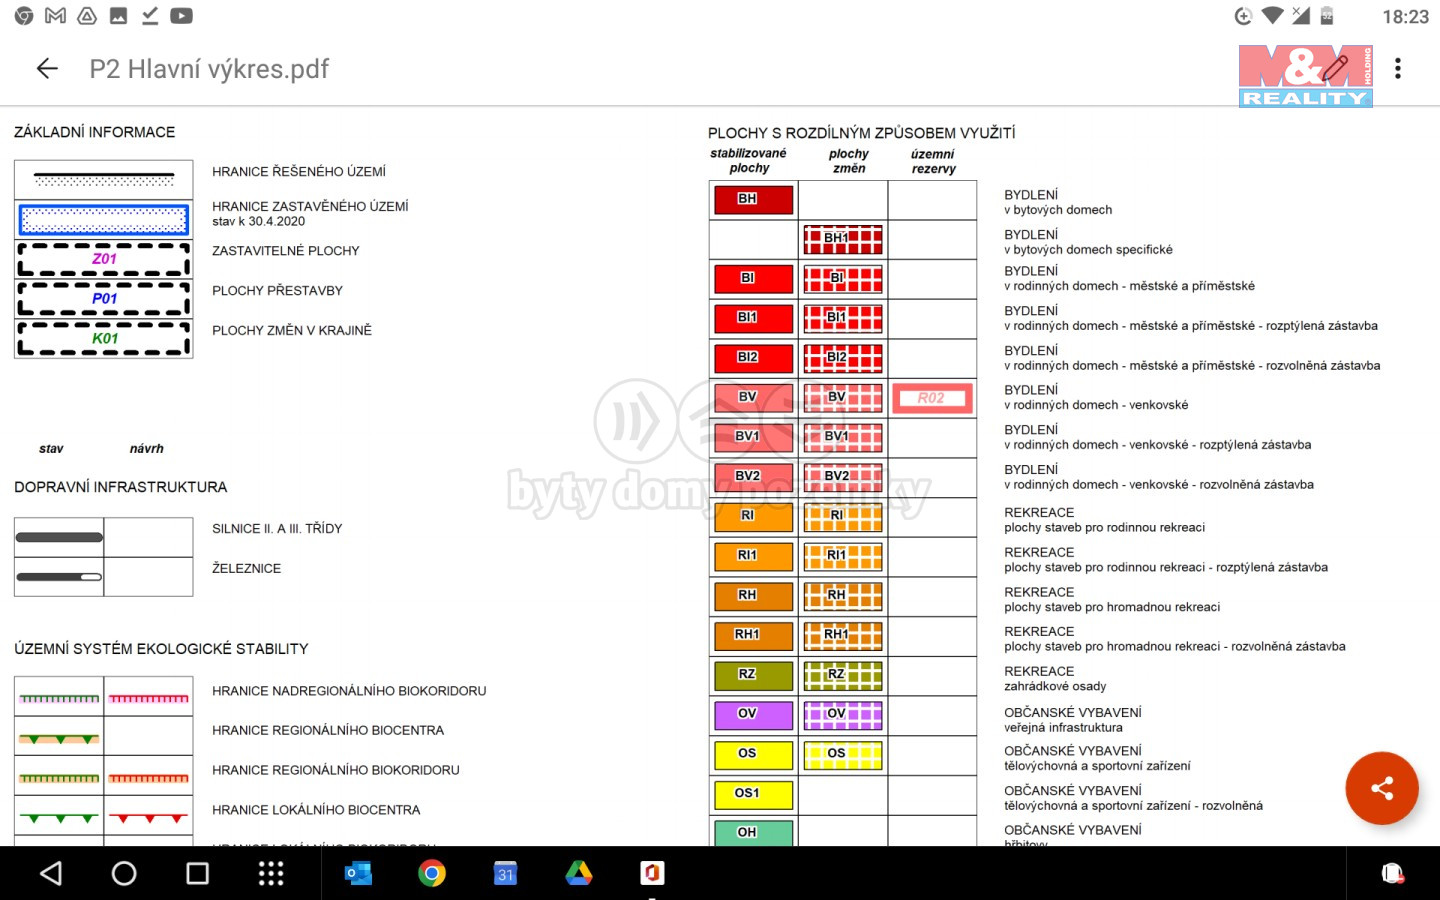Tap the hatched RH1 swatch
The image size is (1440, 900).
[x=843, y=636]
